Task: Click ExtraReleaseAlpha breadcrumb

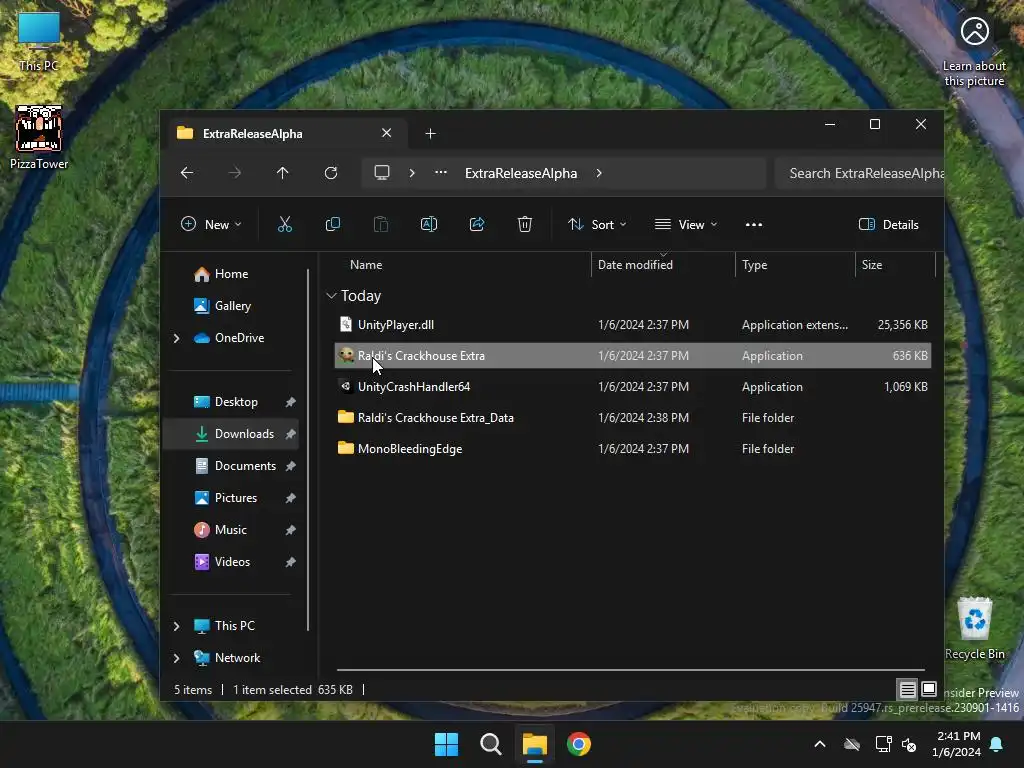Action: (521, 173)
